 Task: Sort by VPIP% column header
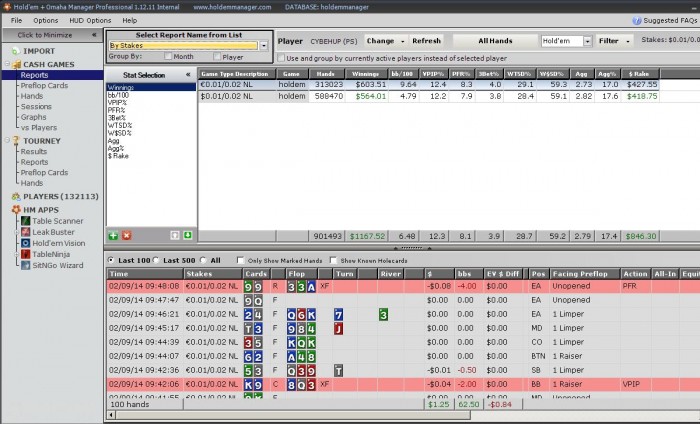pos(433,74)
